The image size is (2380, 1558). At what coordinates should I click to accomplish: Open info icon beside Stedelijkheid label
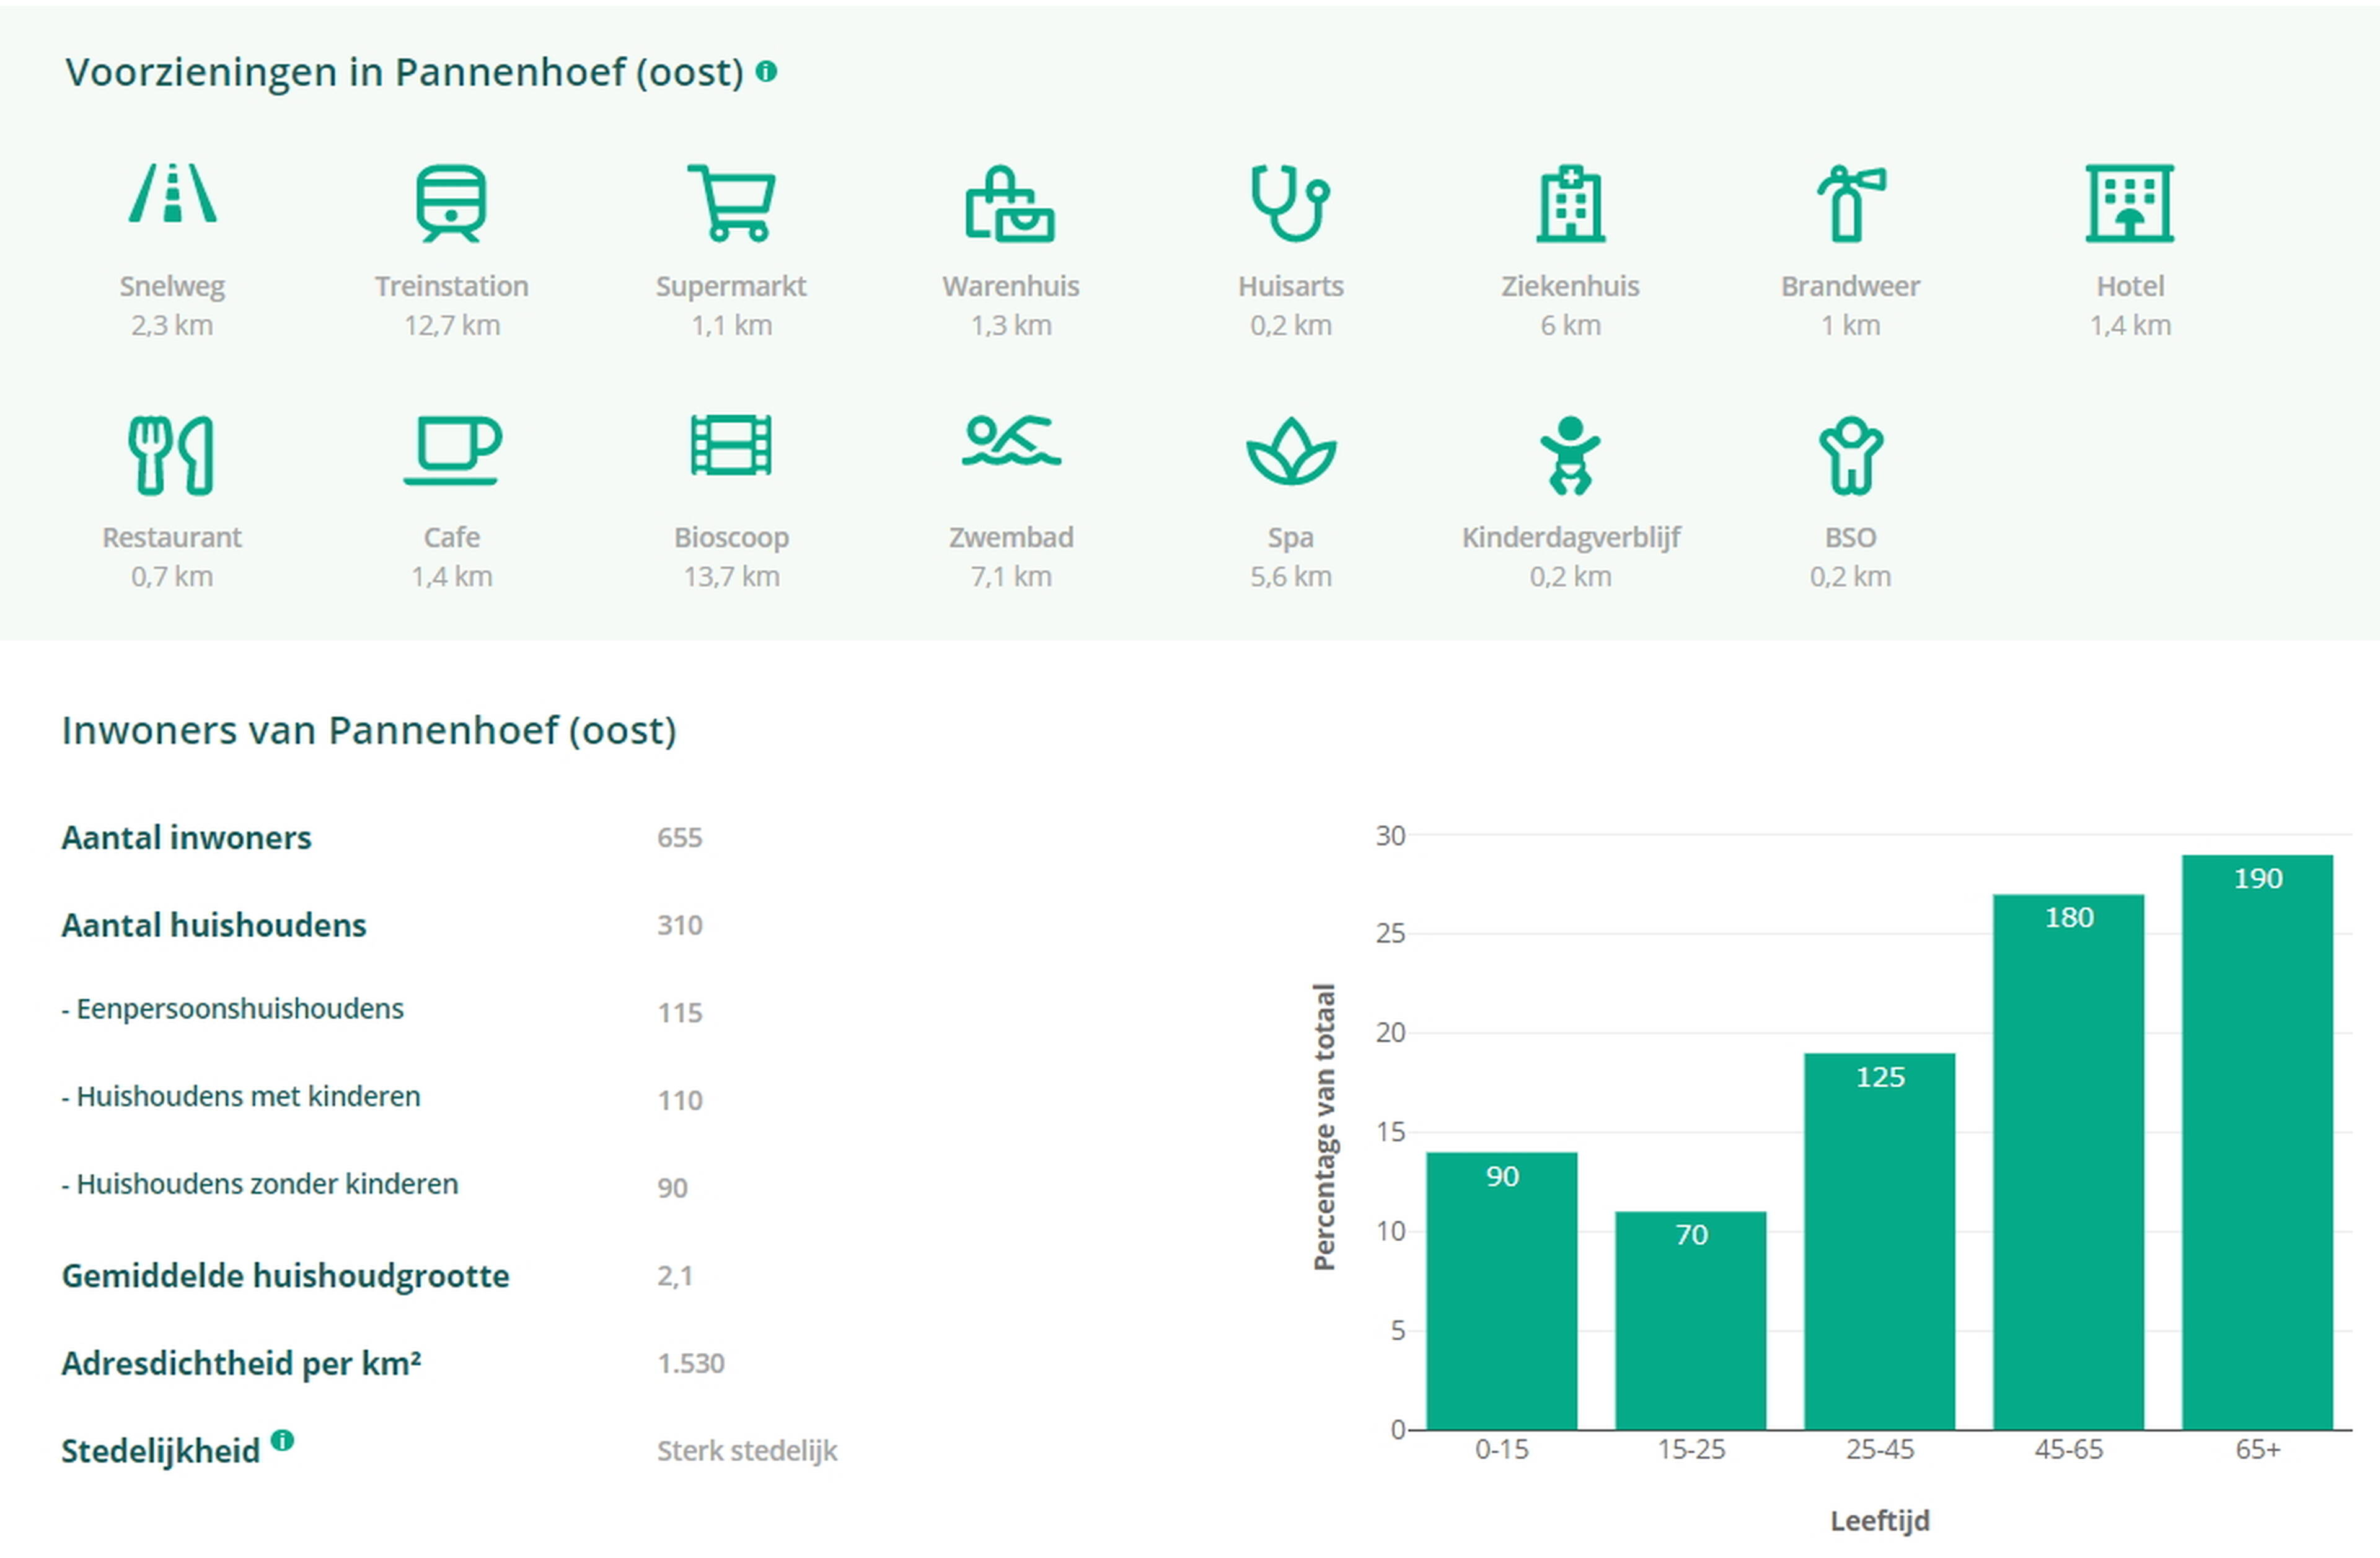click(x=283, y=1440)
